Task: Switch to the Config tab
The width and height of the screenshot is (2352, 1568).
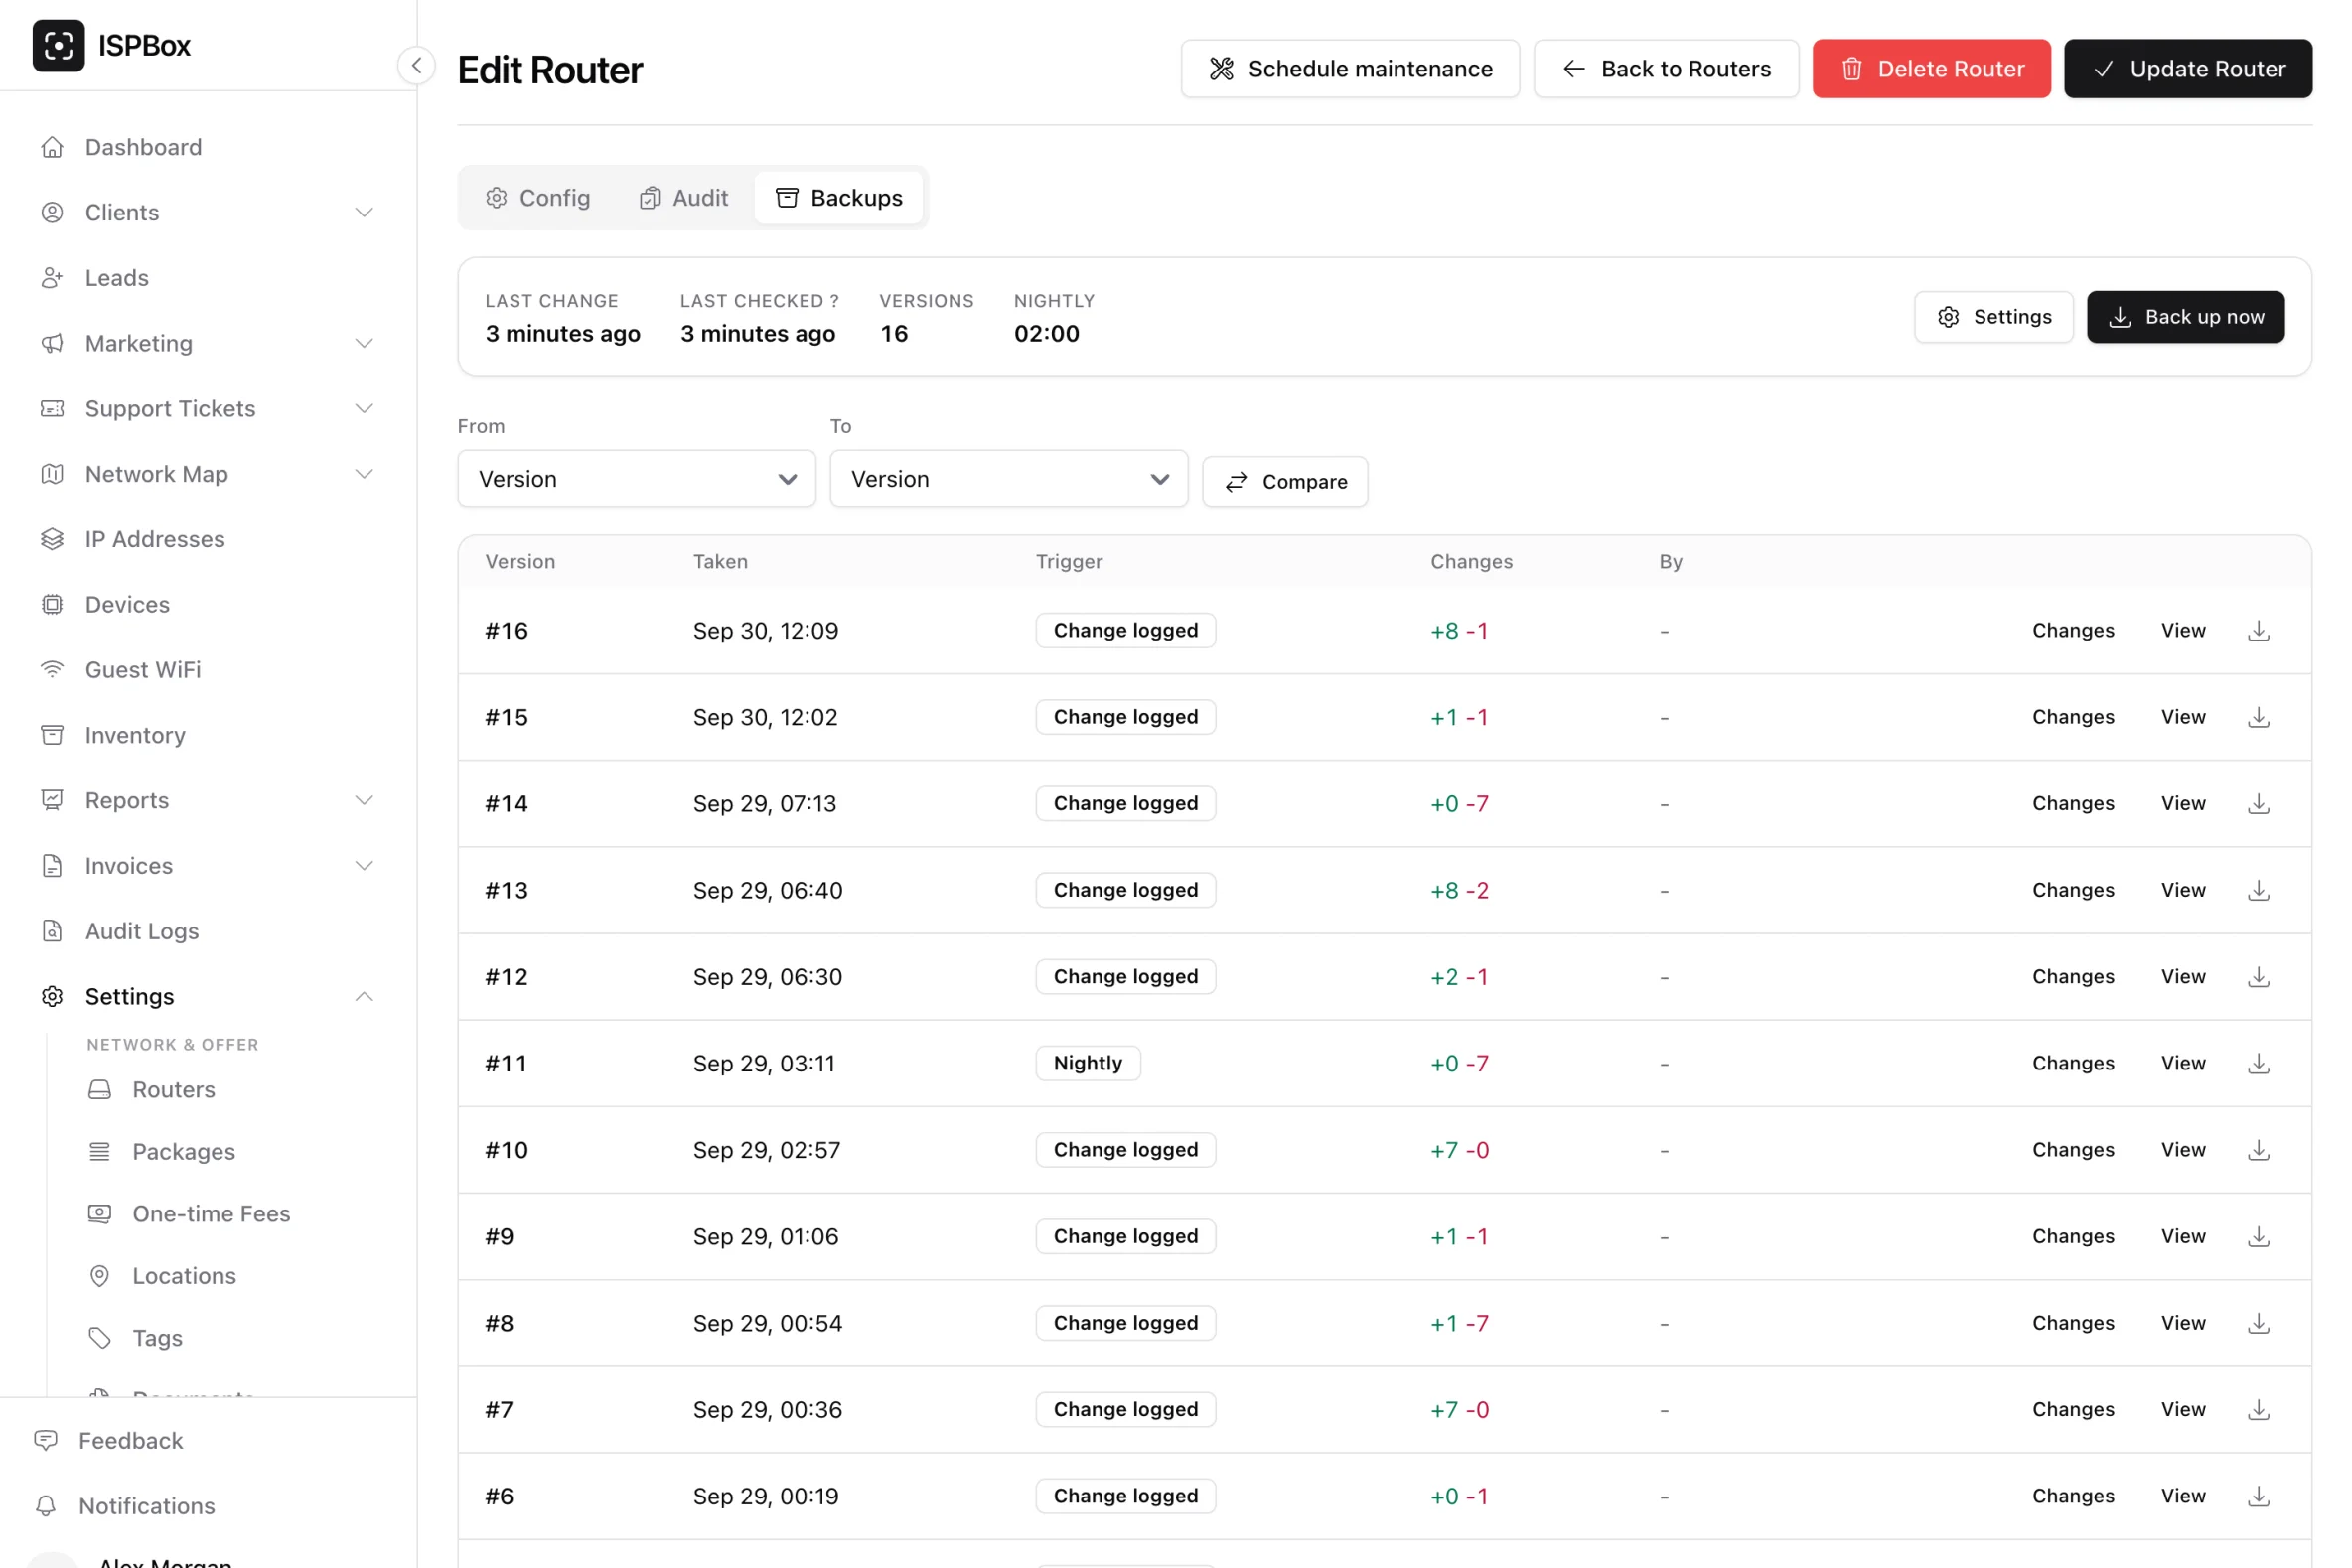Action: tap(538, 198)
